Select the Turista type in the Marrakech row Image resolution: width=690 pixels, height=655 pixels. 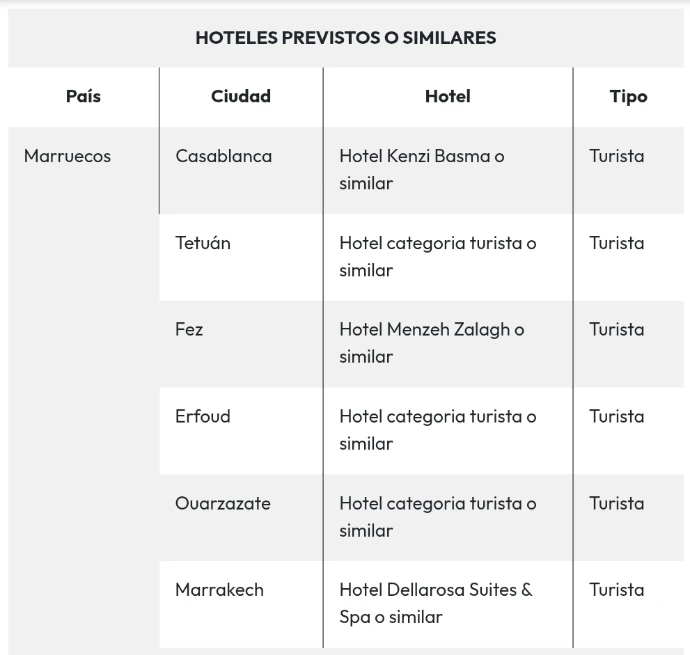tap(616, 590)
